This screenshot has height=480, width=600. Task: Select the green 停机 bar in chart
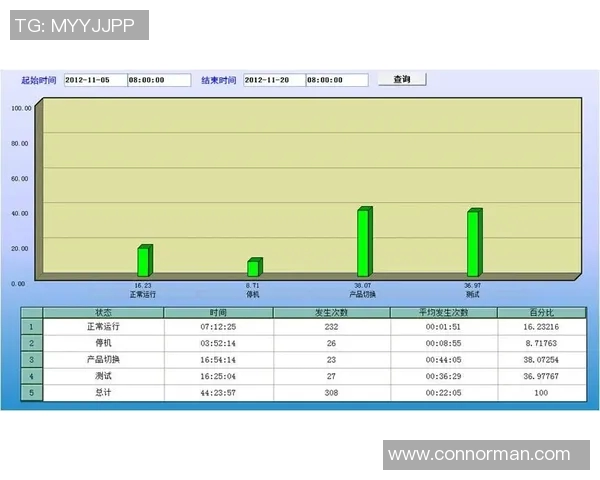(x=254, y=267)
